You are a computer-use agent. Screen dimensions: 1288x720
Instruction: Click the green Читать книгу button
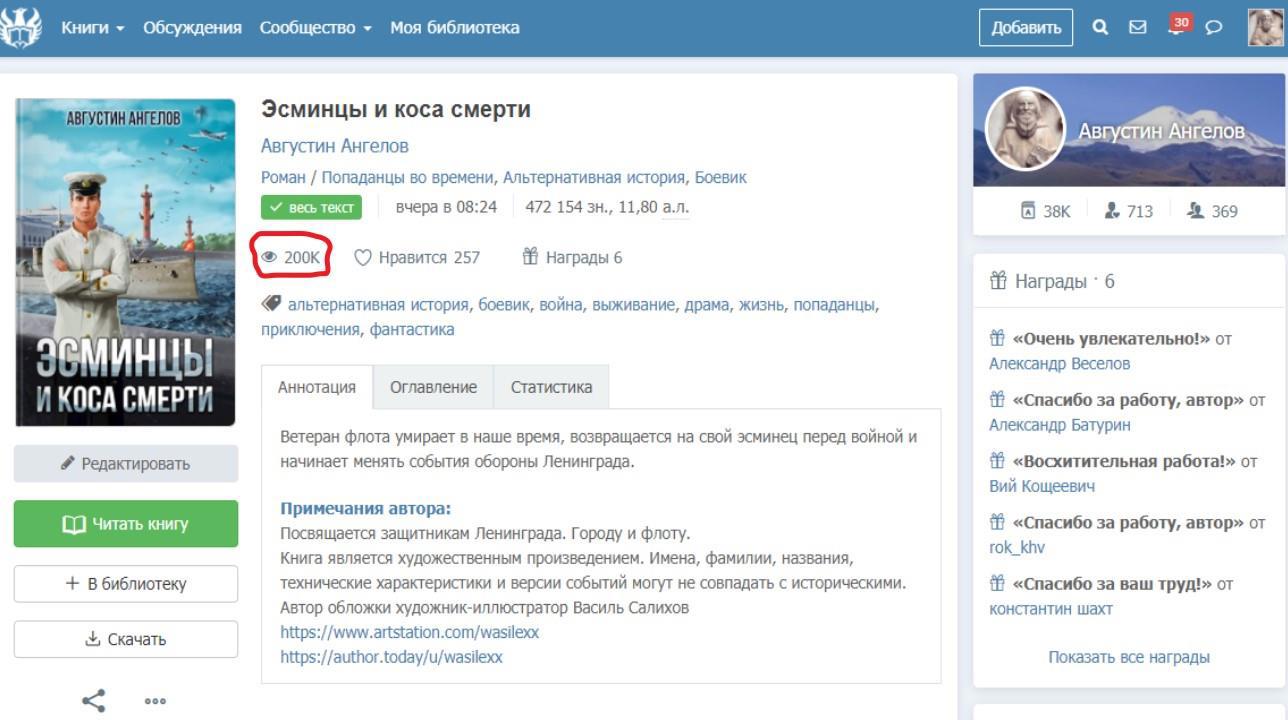point(126,524)
